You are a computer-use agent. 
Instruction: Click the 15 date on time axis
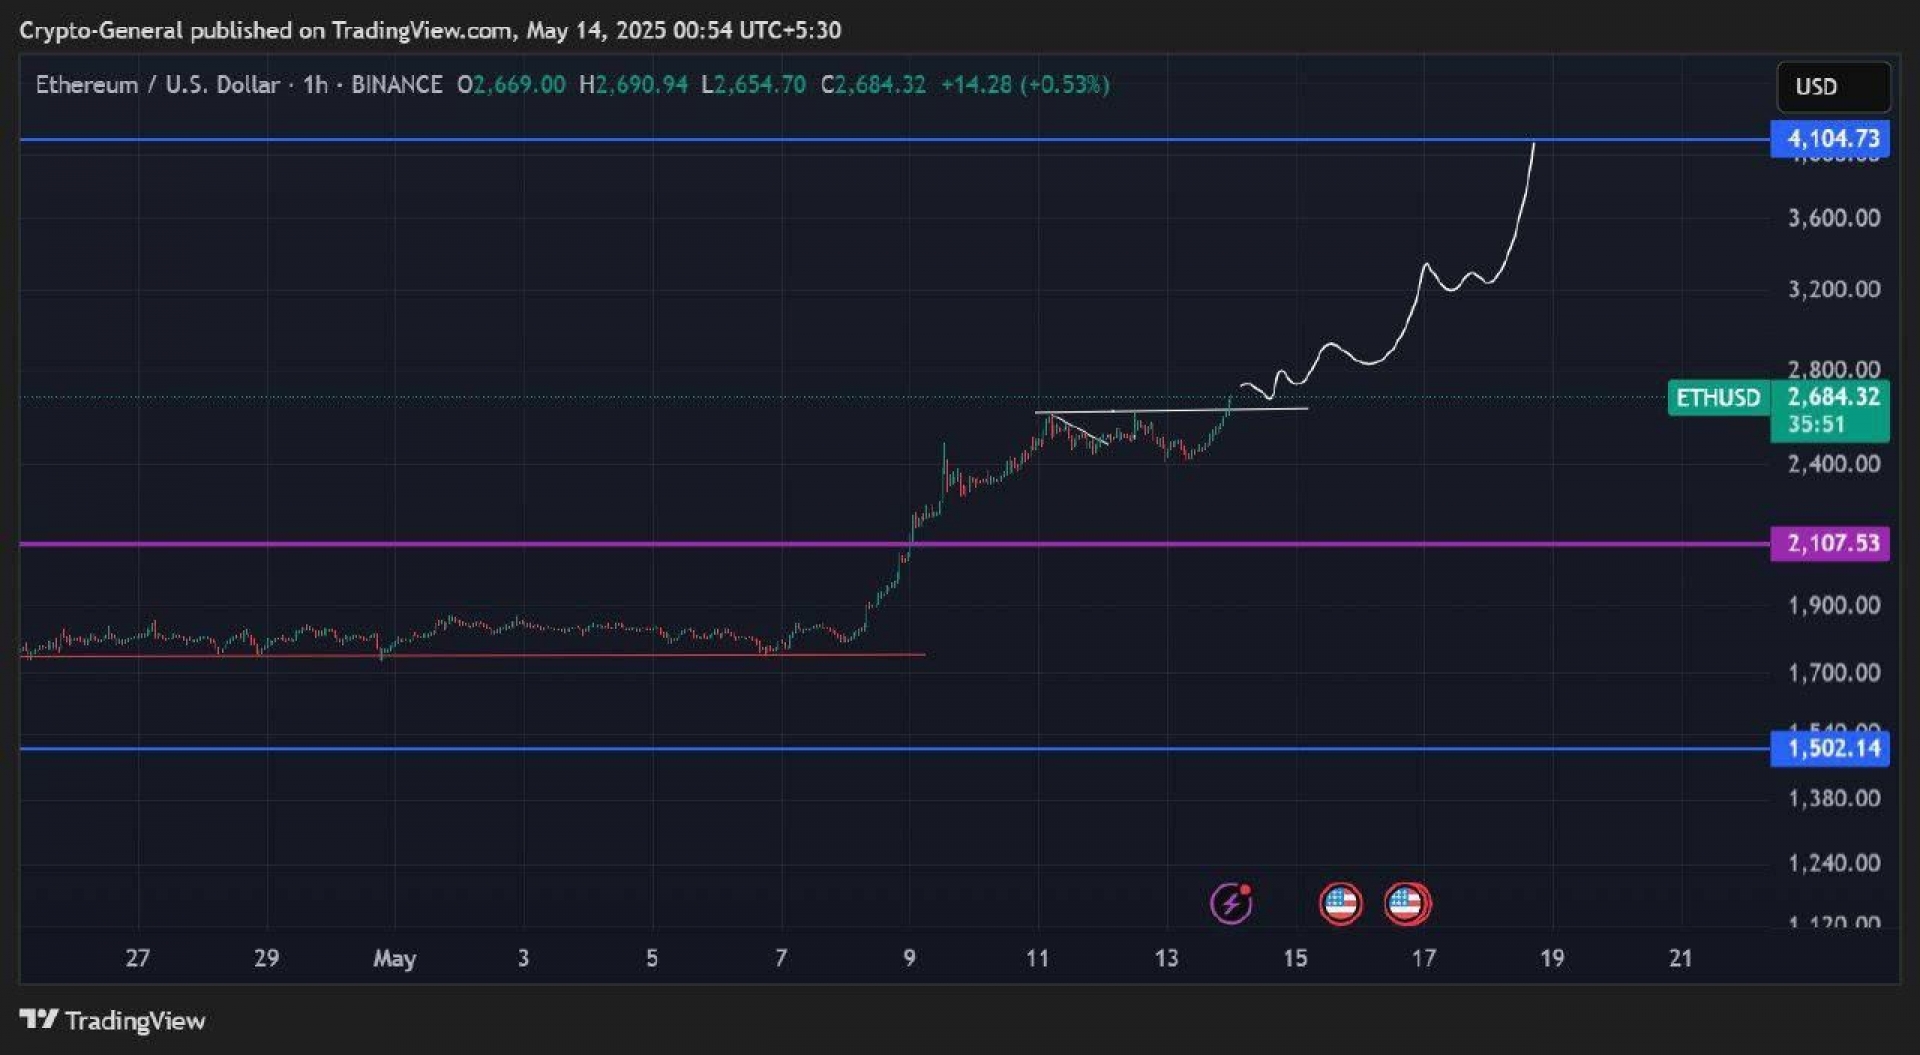(x=1295, y=958)
